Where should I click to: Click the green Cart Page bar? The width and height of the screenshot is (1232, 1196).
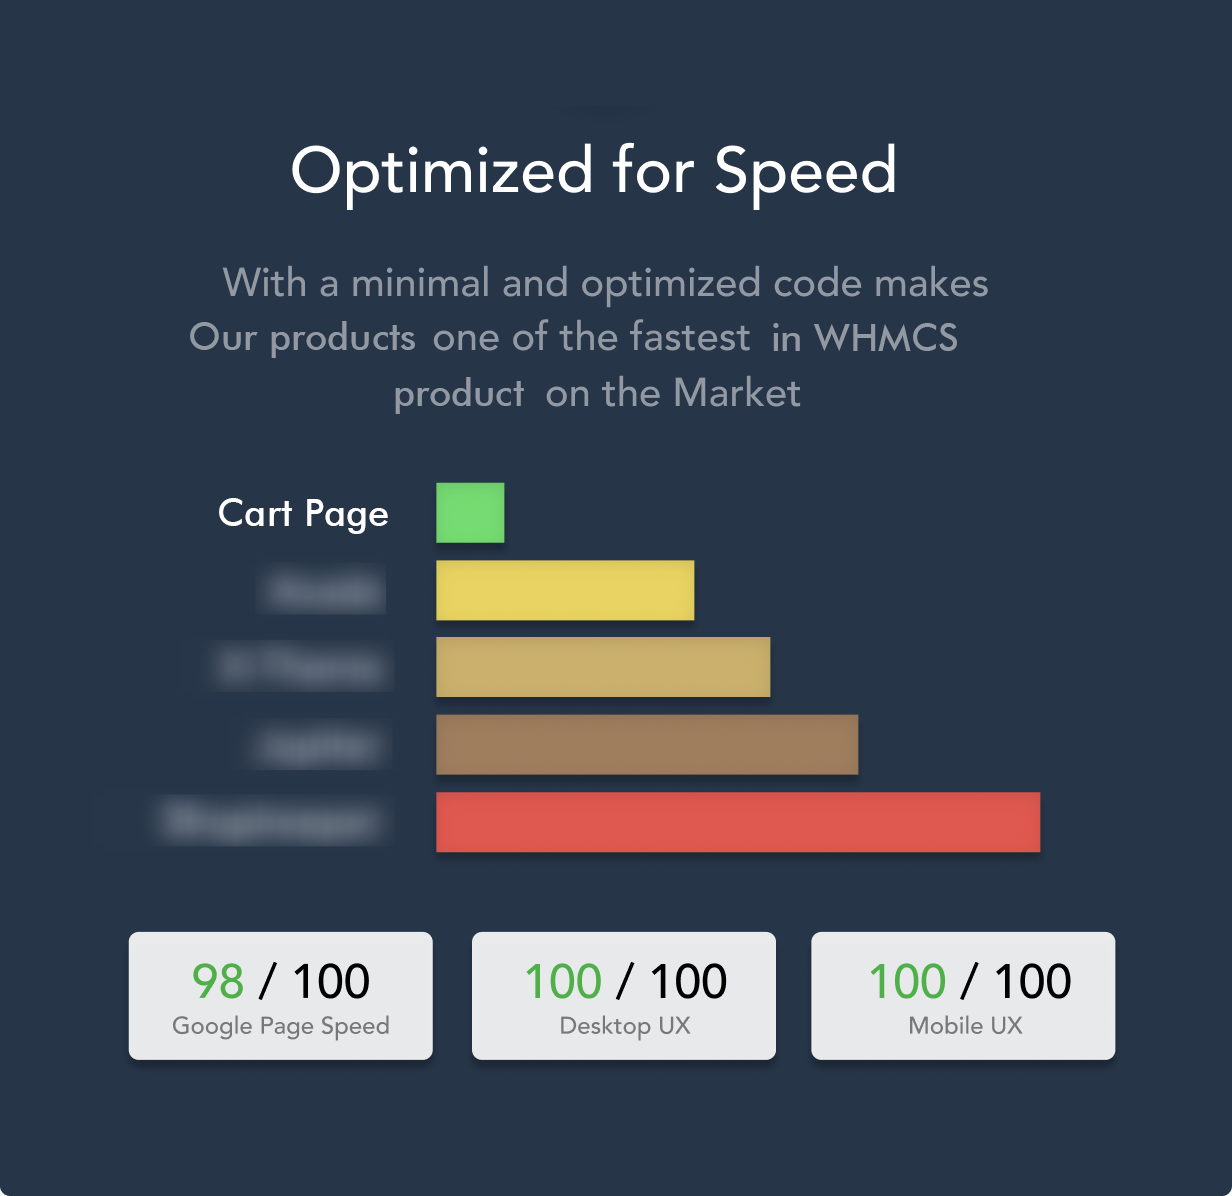(470, 513)
